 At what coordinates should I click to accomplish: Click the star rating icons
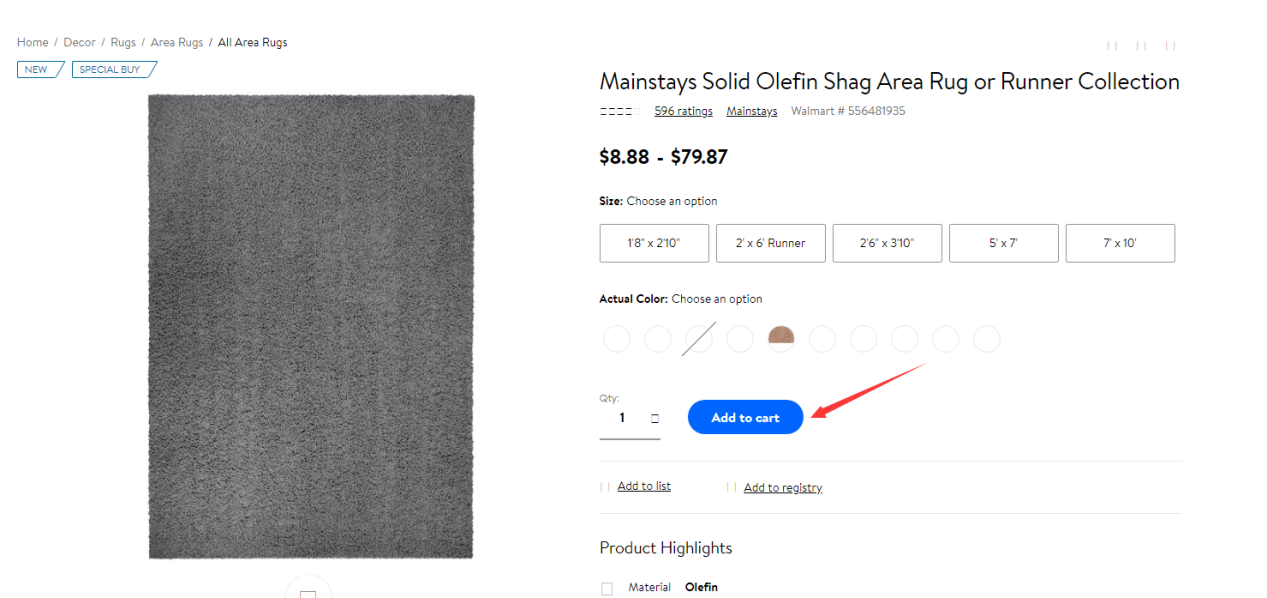click(619, 112)
